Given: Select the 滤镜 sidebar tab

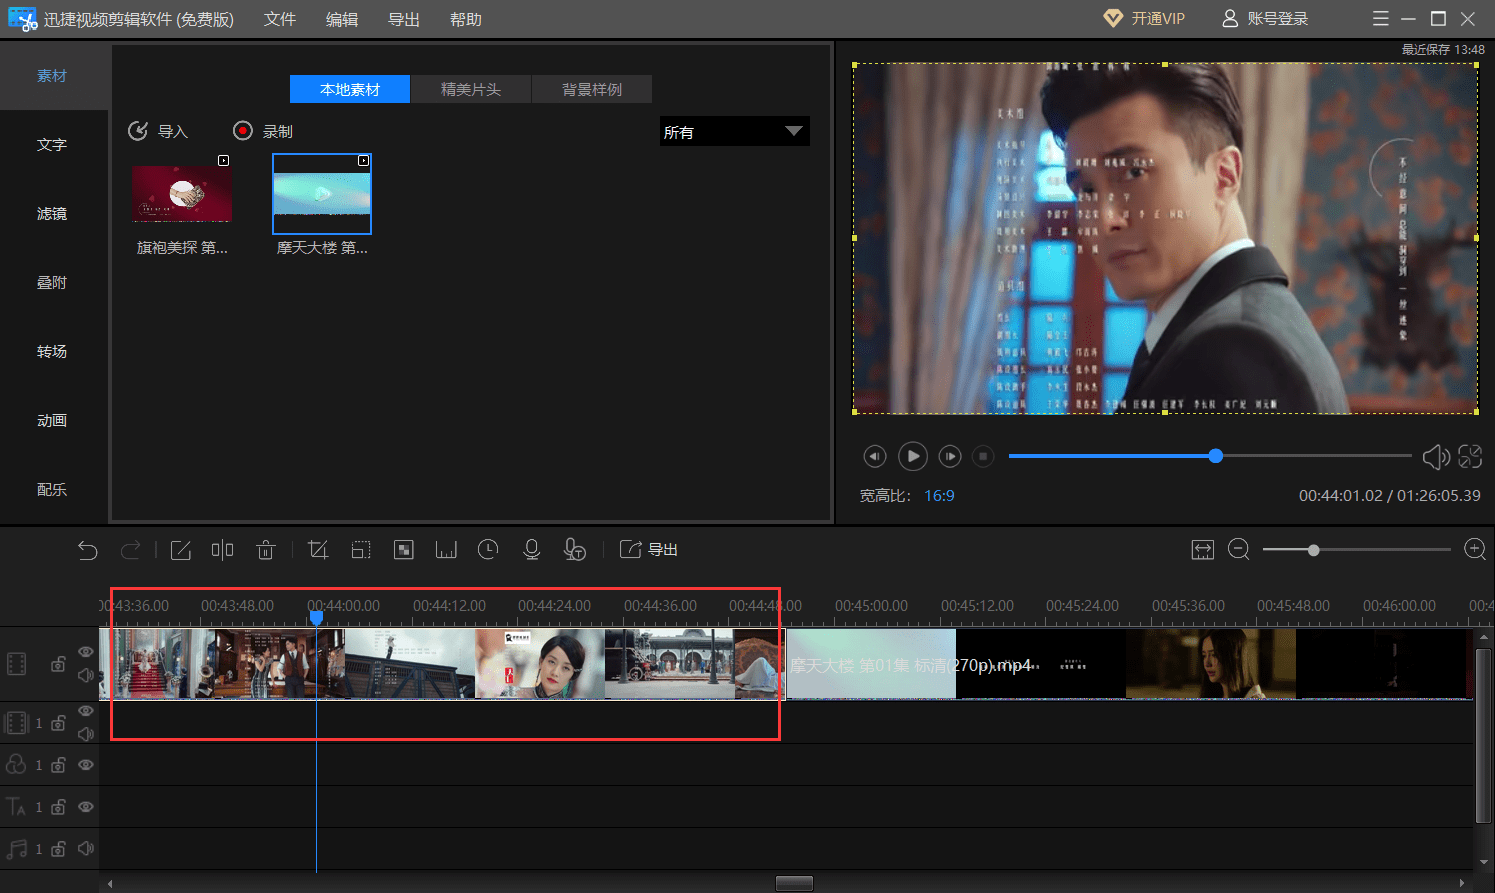Looking at the screenshot, I should (52, 214).
